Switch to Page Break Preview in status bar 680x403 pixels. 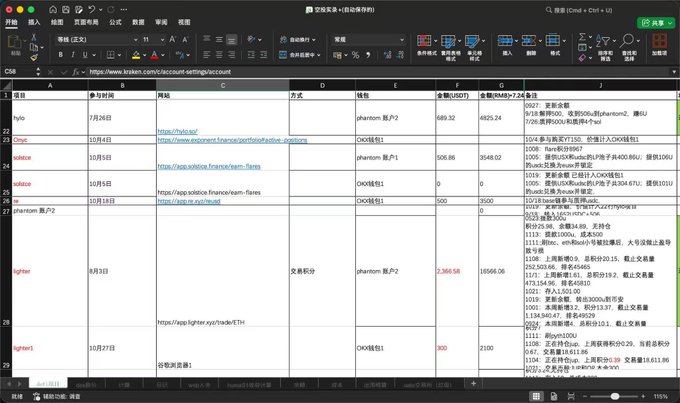(x=571, y=396)
